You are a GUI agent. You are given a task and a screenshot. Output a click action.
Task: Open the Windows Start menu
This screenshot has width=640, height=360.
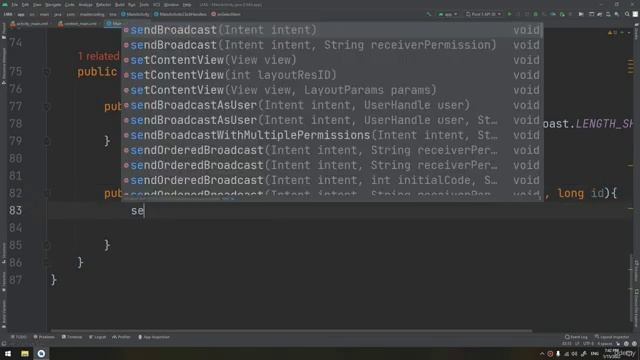pos(8,353)
